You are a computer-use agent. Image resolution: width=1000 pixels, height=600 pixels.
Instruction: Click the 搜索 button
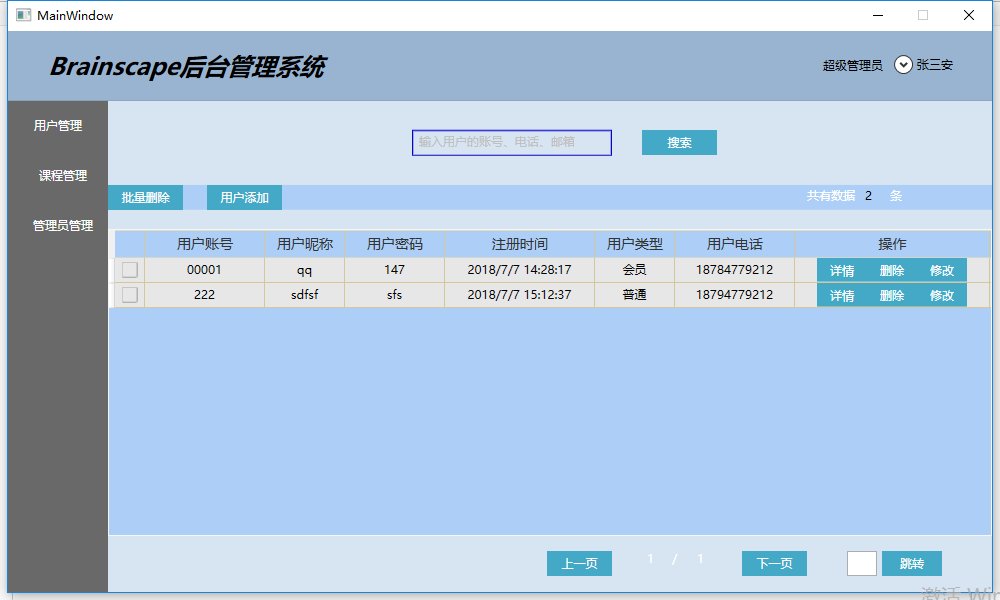point(679,142)
